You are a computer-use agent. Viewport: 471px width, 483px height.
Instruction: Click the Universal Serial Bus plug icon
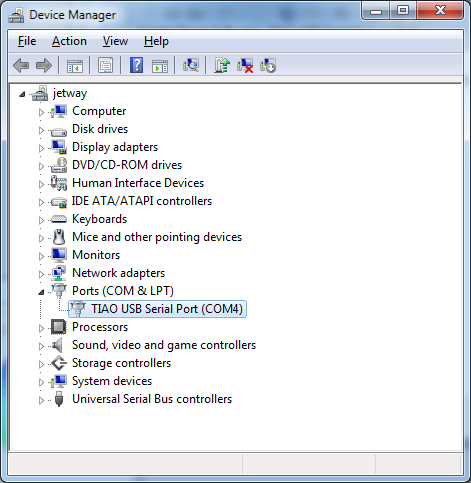59,399
